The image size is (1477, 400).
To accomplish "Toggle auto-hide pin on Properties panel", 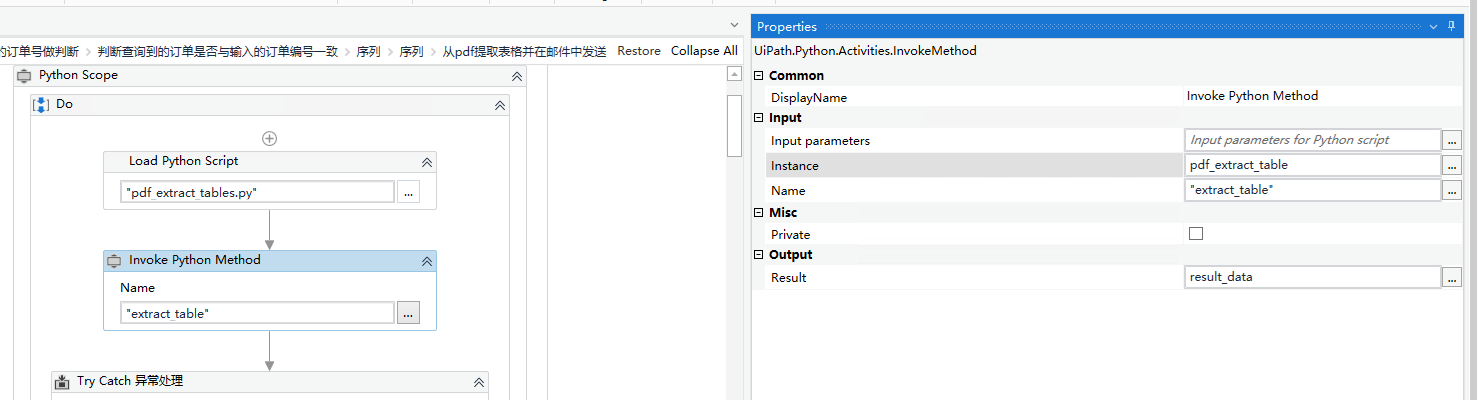I will click(1453, 27).
